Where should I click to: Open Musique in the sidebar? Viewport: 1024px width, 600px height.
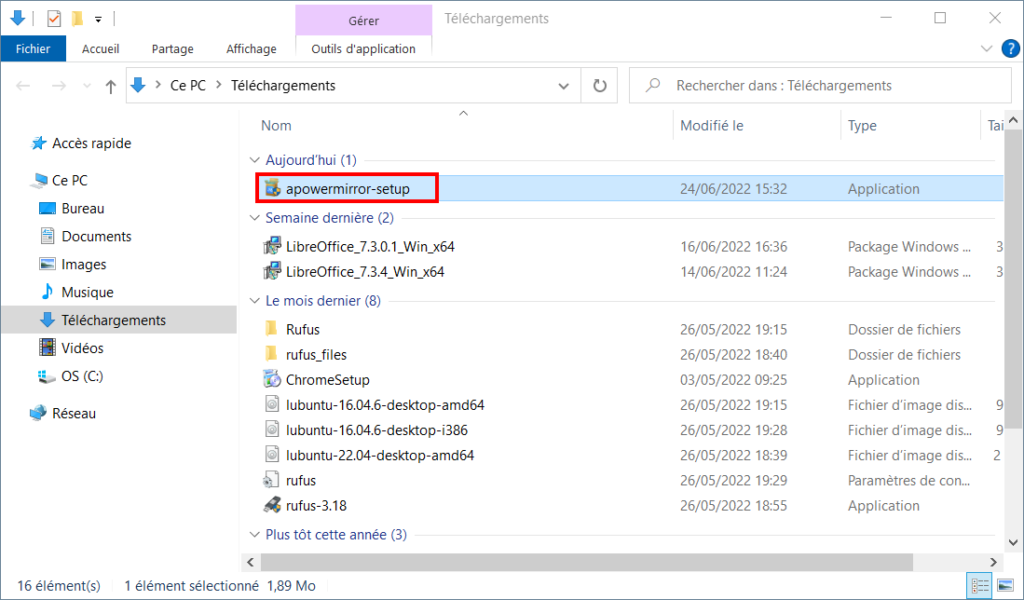pos(88,292)
